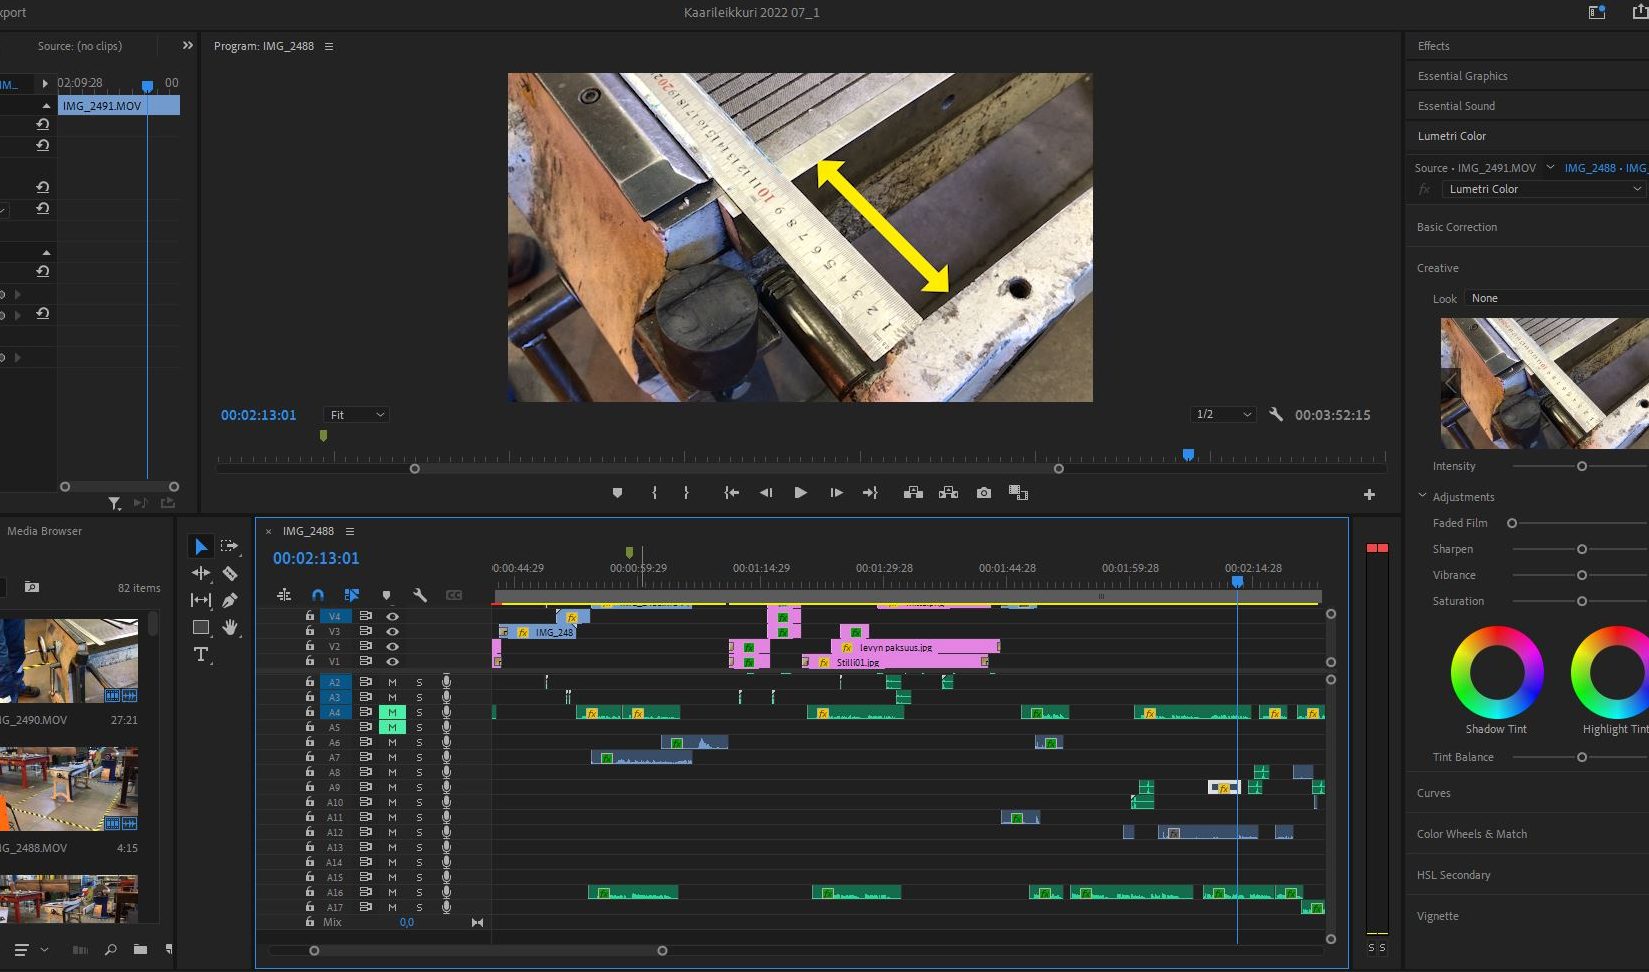Choose the Hand tool
This screenshot has height=972, width=1649.
(230, 627)
